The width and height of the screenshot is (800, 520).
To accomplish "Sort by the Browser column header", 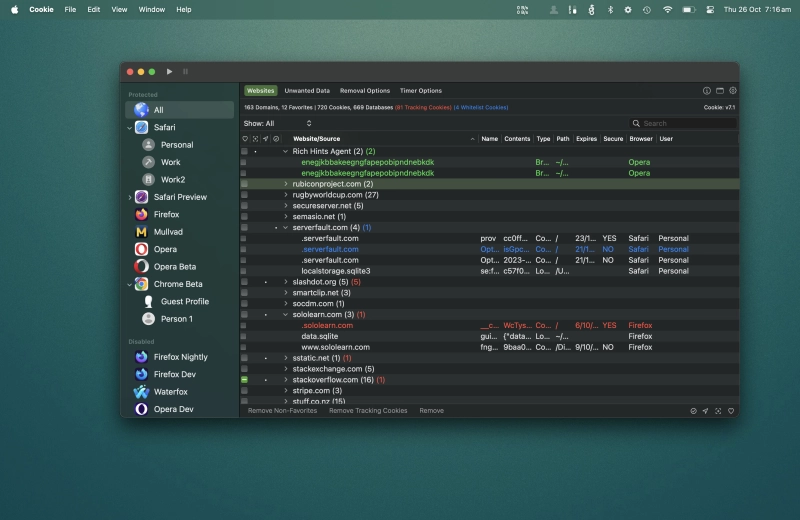I will pyautogui.click(x=641, y=139).
